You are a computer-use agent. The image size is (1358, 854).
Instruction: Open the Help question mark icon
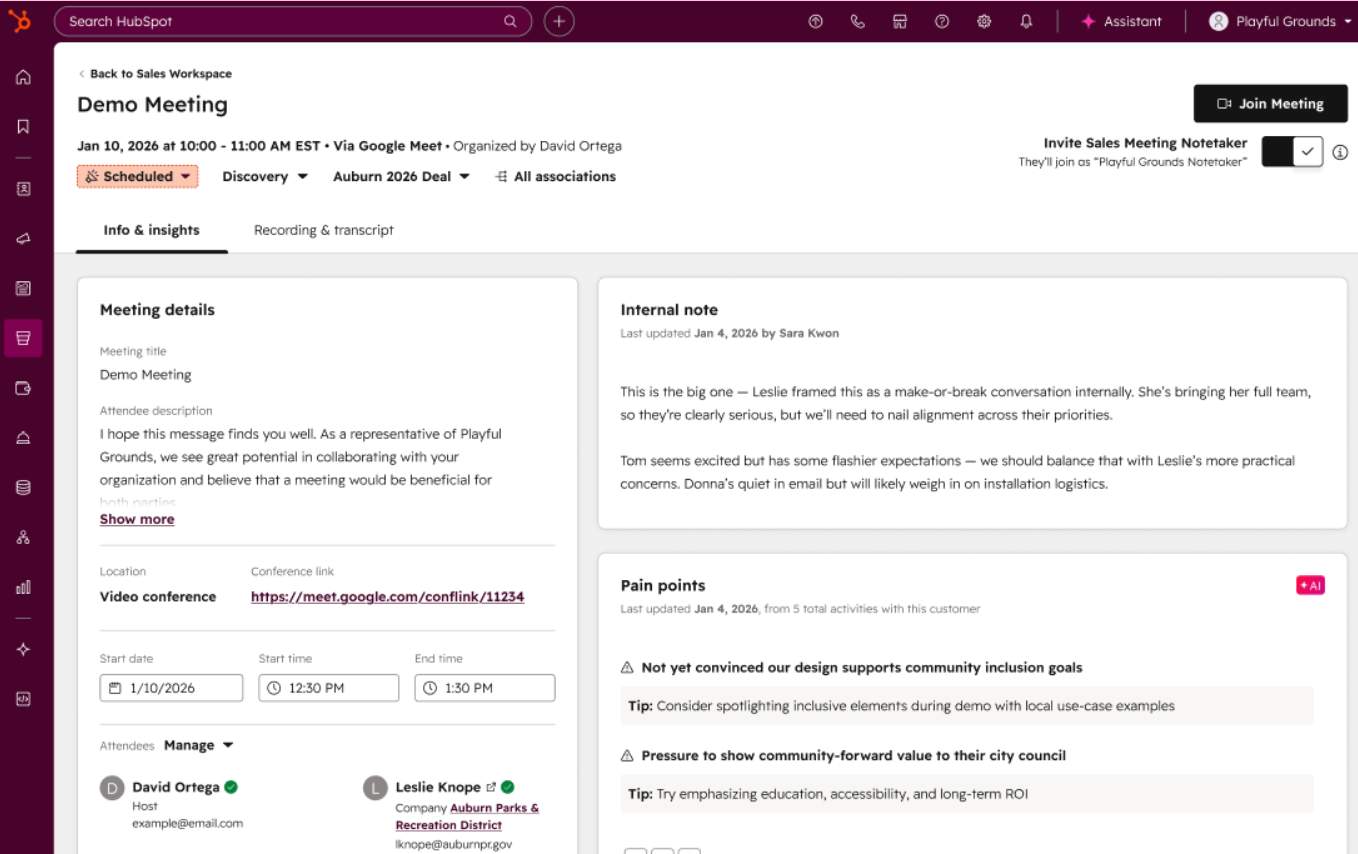(x=941, y=21)
